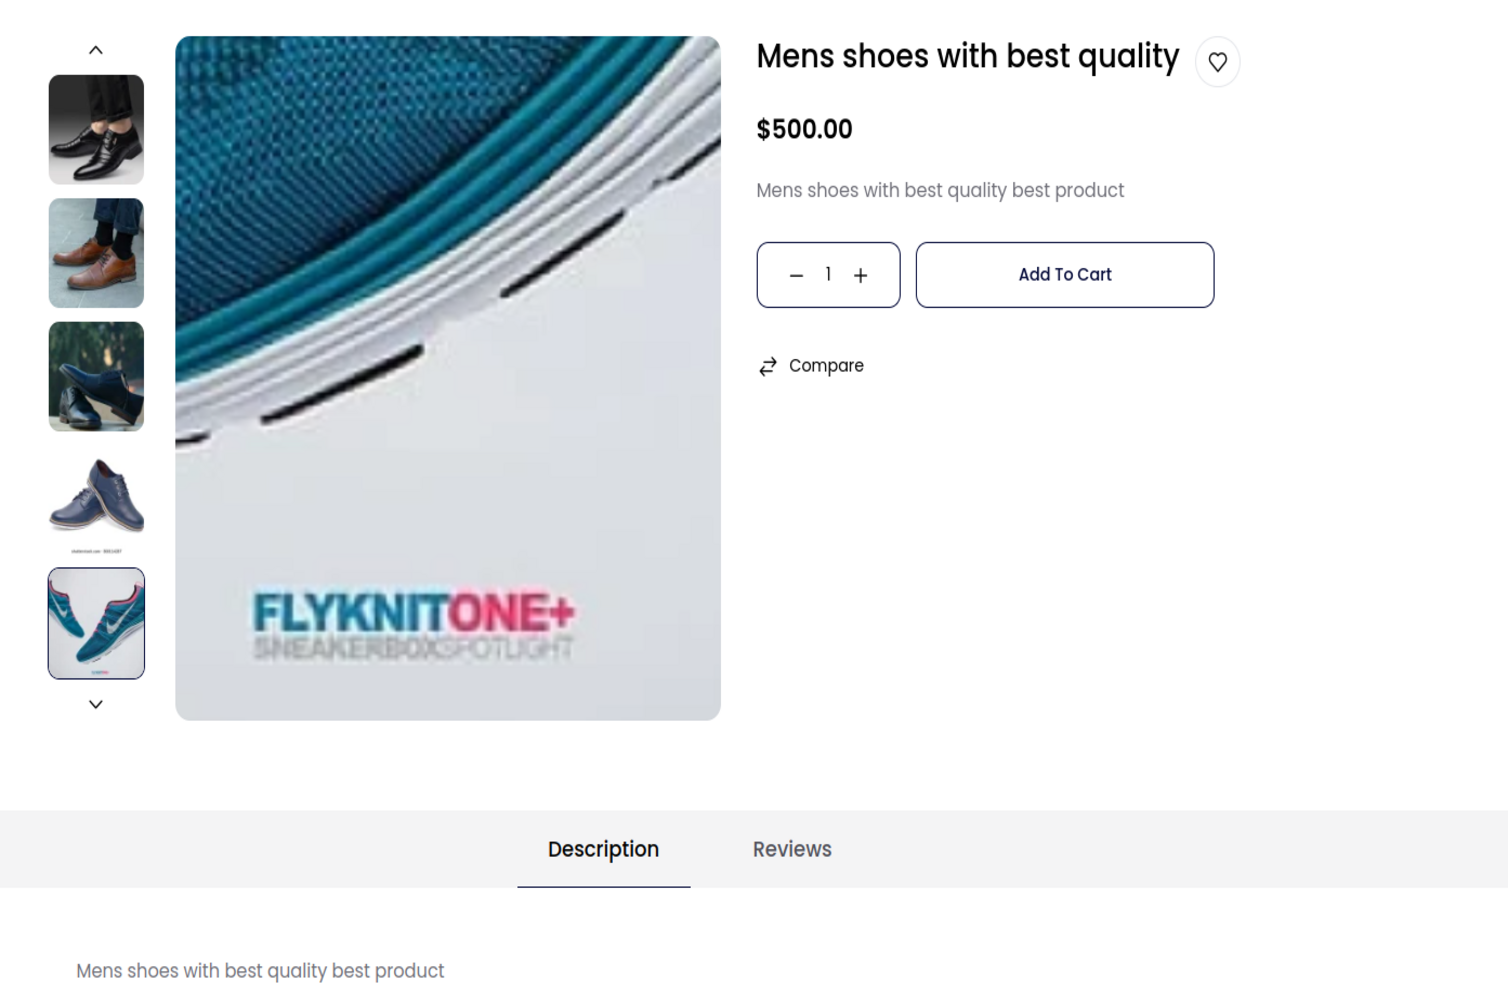Select the teal Flyknit sneakers thumbnail

point(96,623)
